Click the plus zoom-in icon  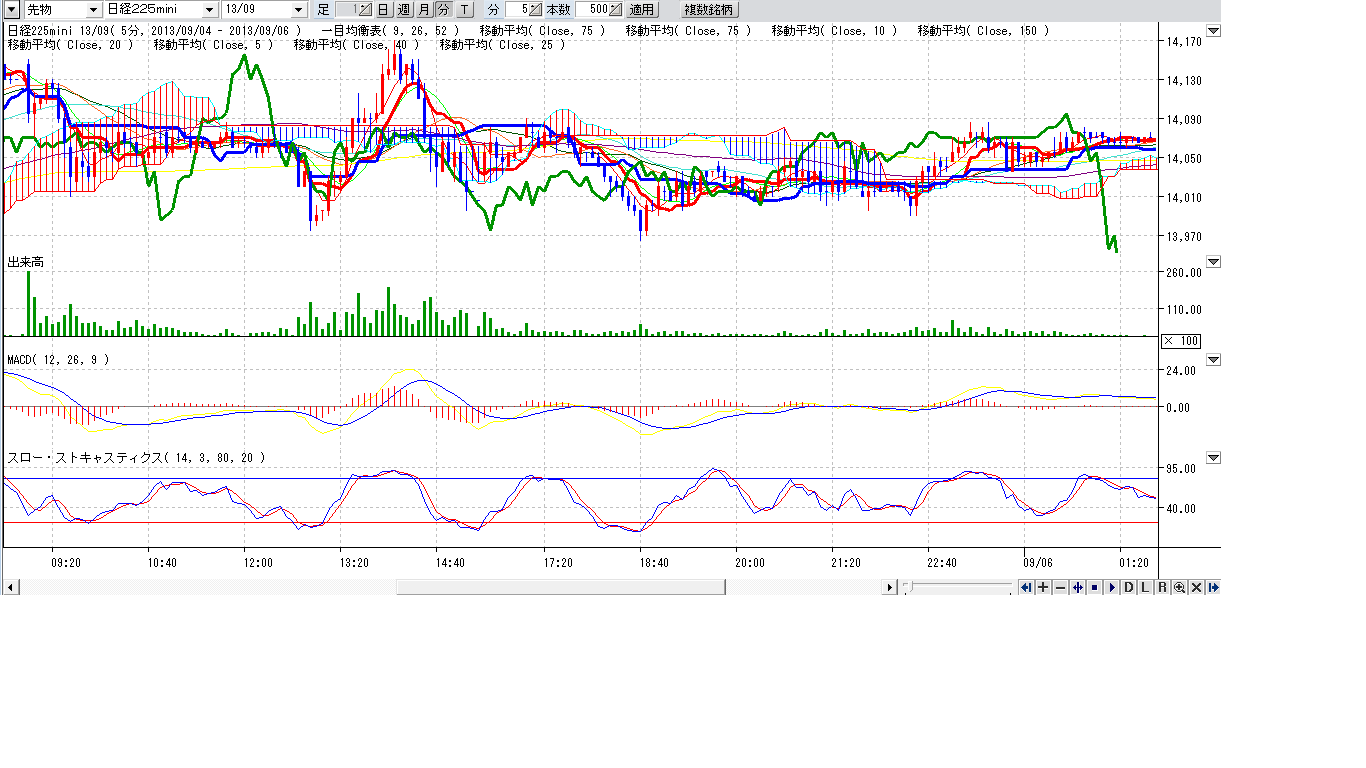1043,587
